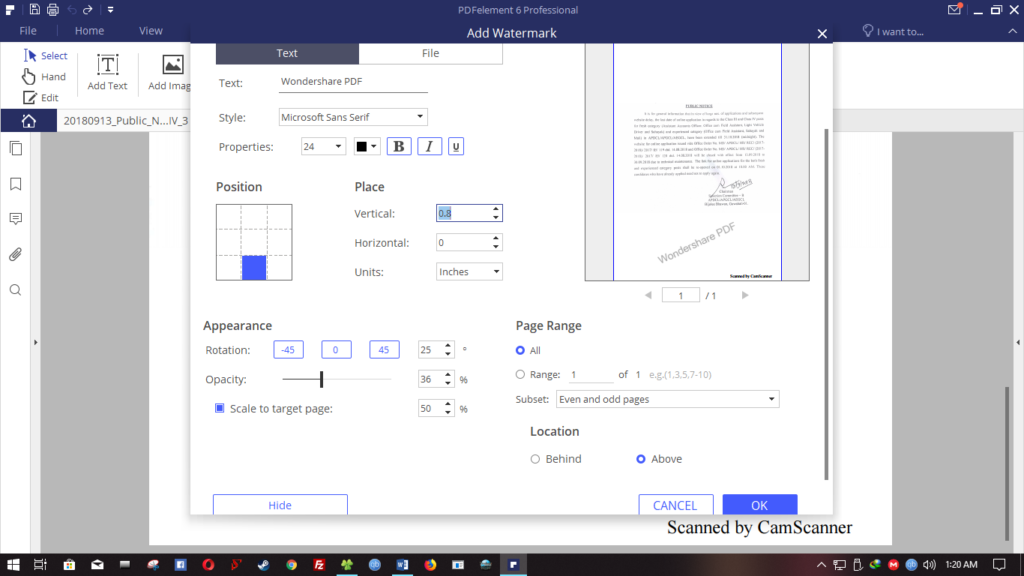
Task: Click the Save icon in title bar
Action: 35,10
